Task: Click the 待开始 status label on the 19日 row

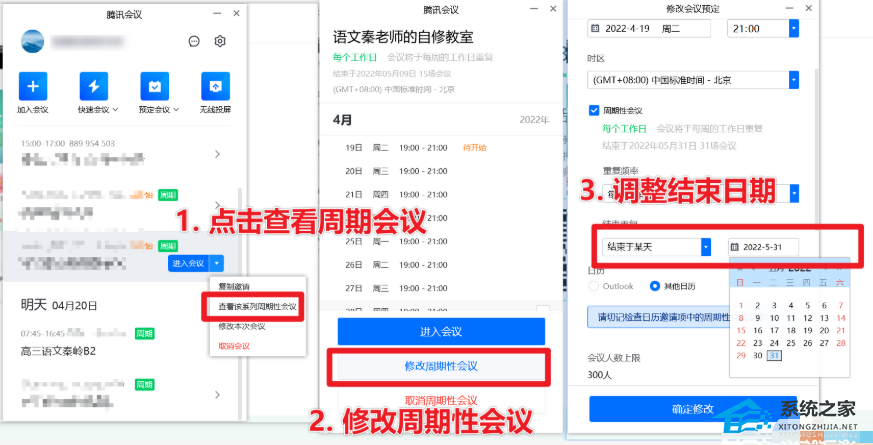Action: [474, 148]
